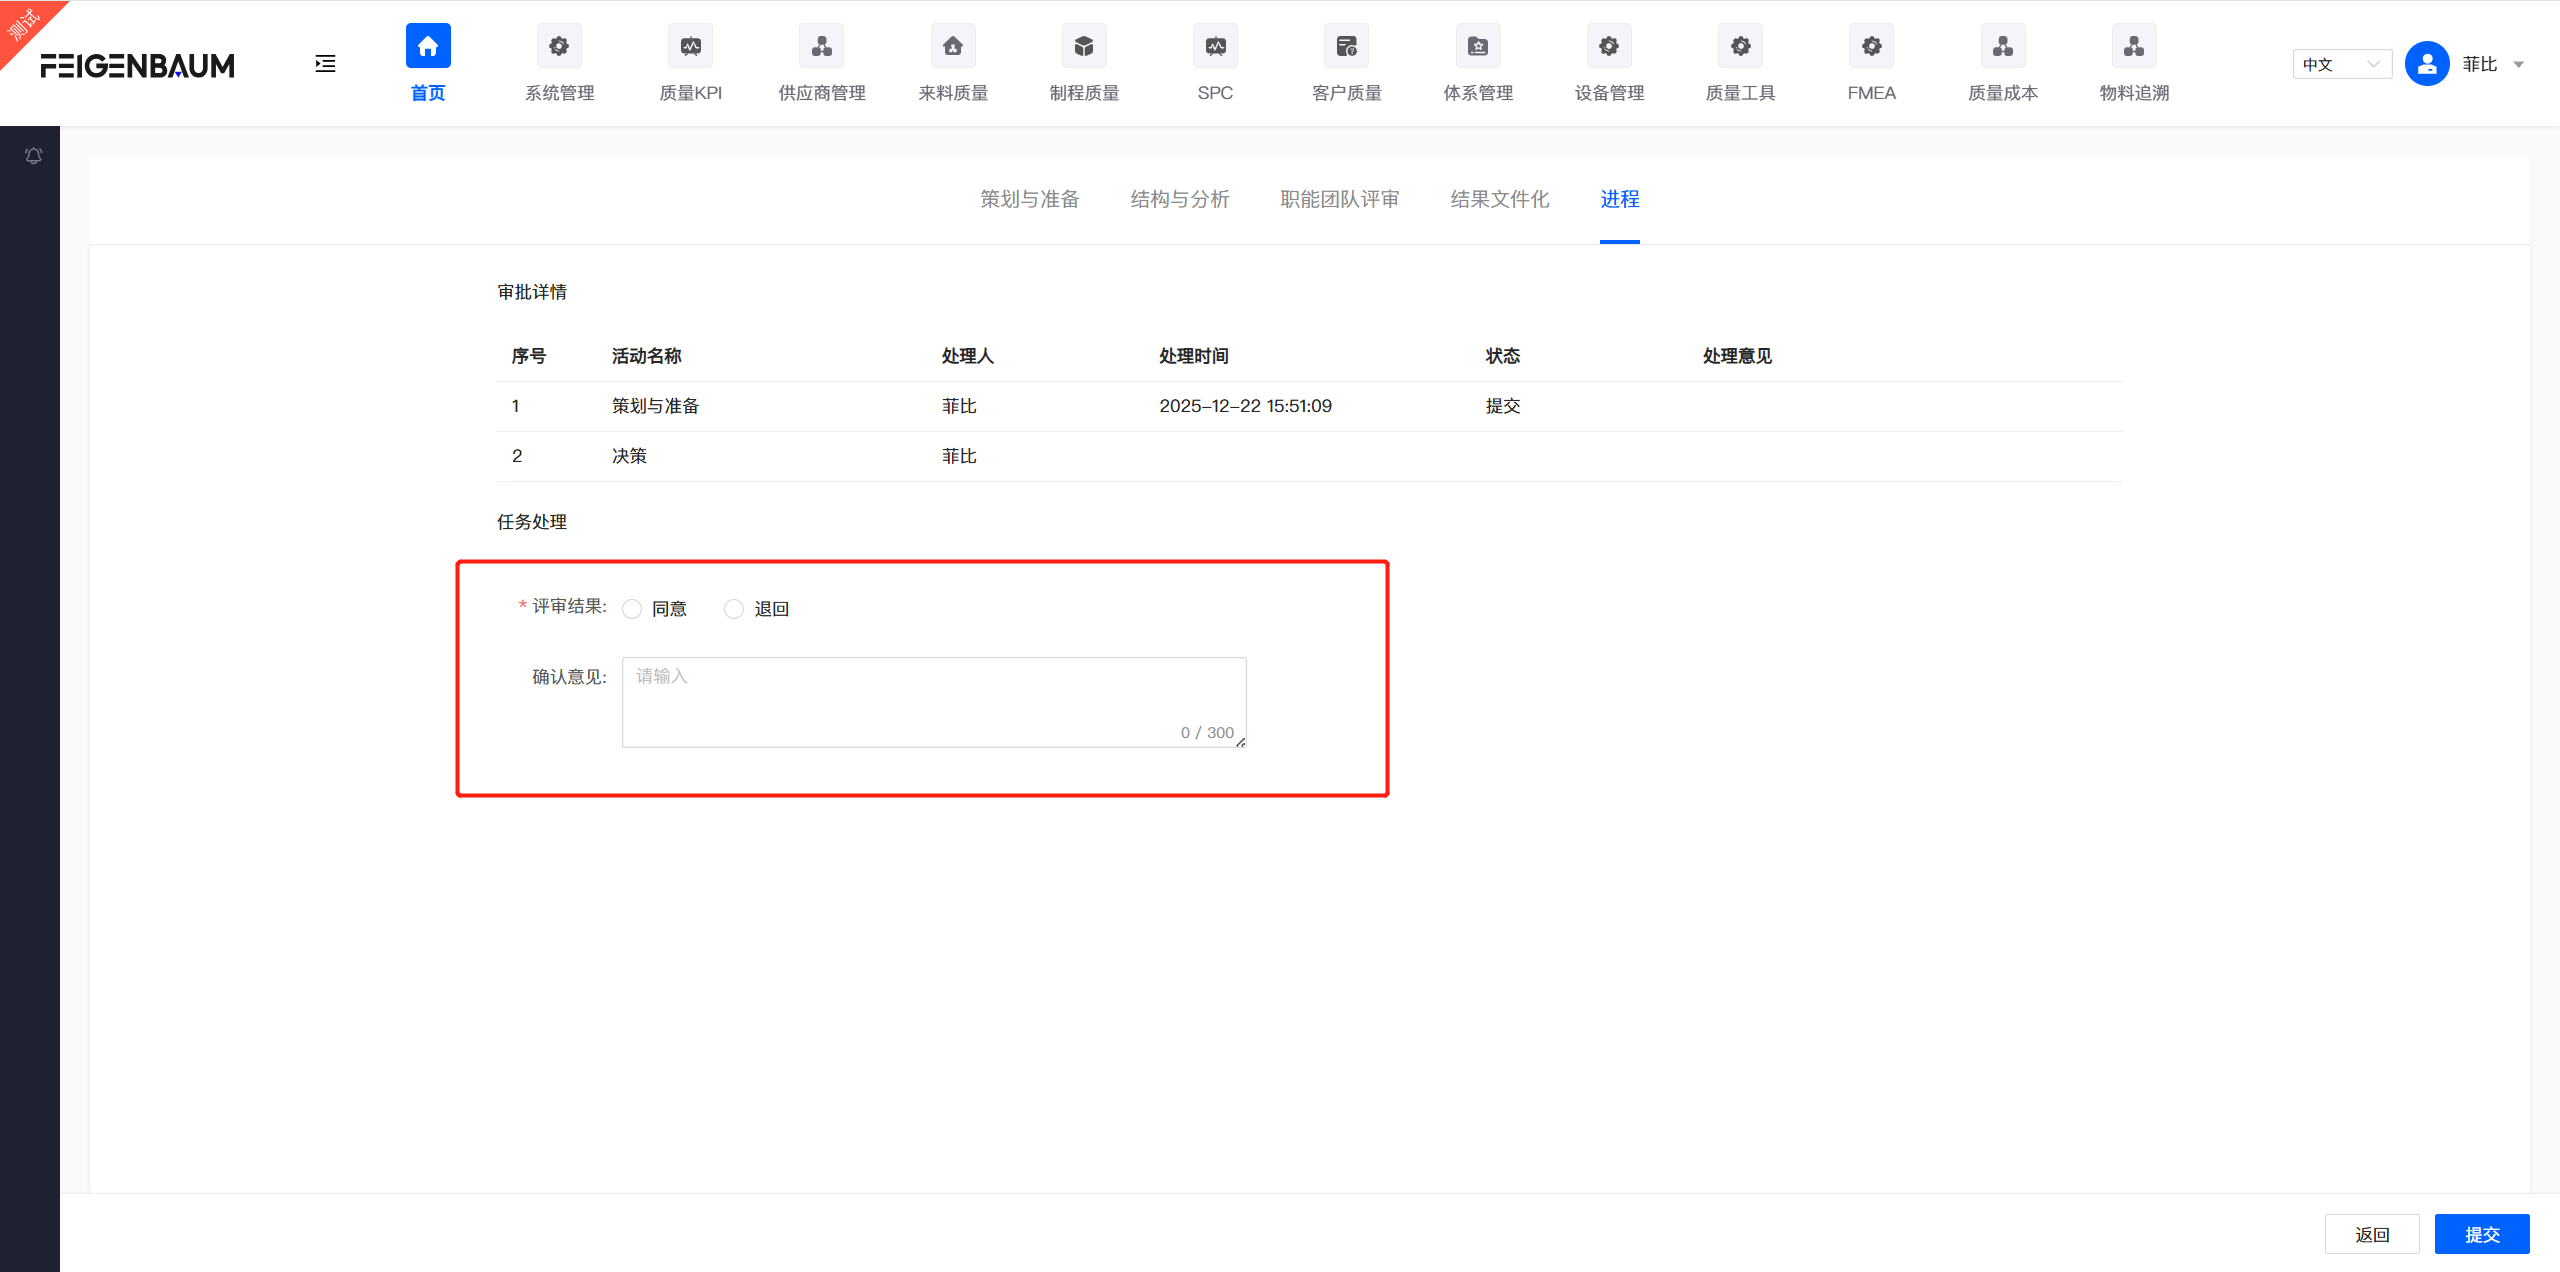Select the 退回 radio option
The image size is (2560, 1272).
pos(734,609)
